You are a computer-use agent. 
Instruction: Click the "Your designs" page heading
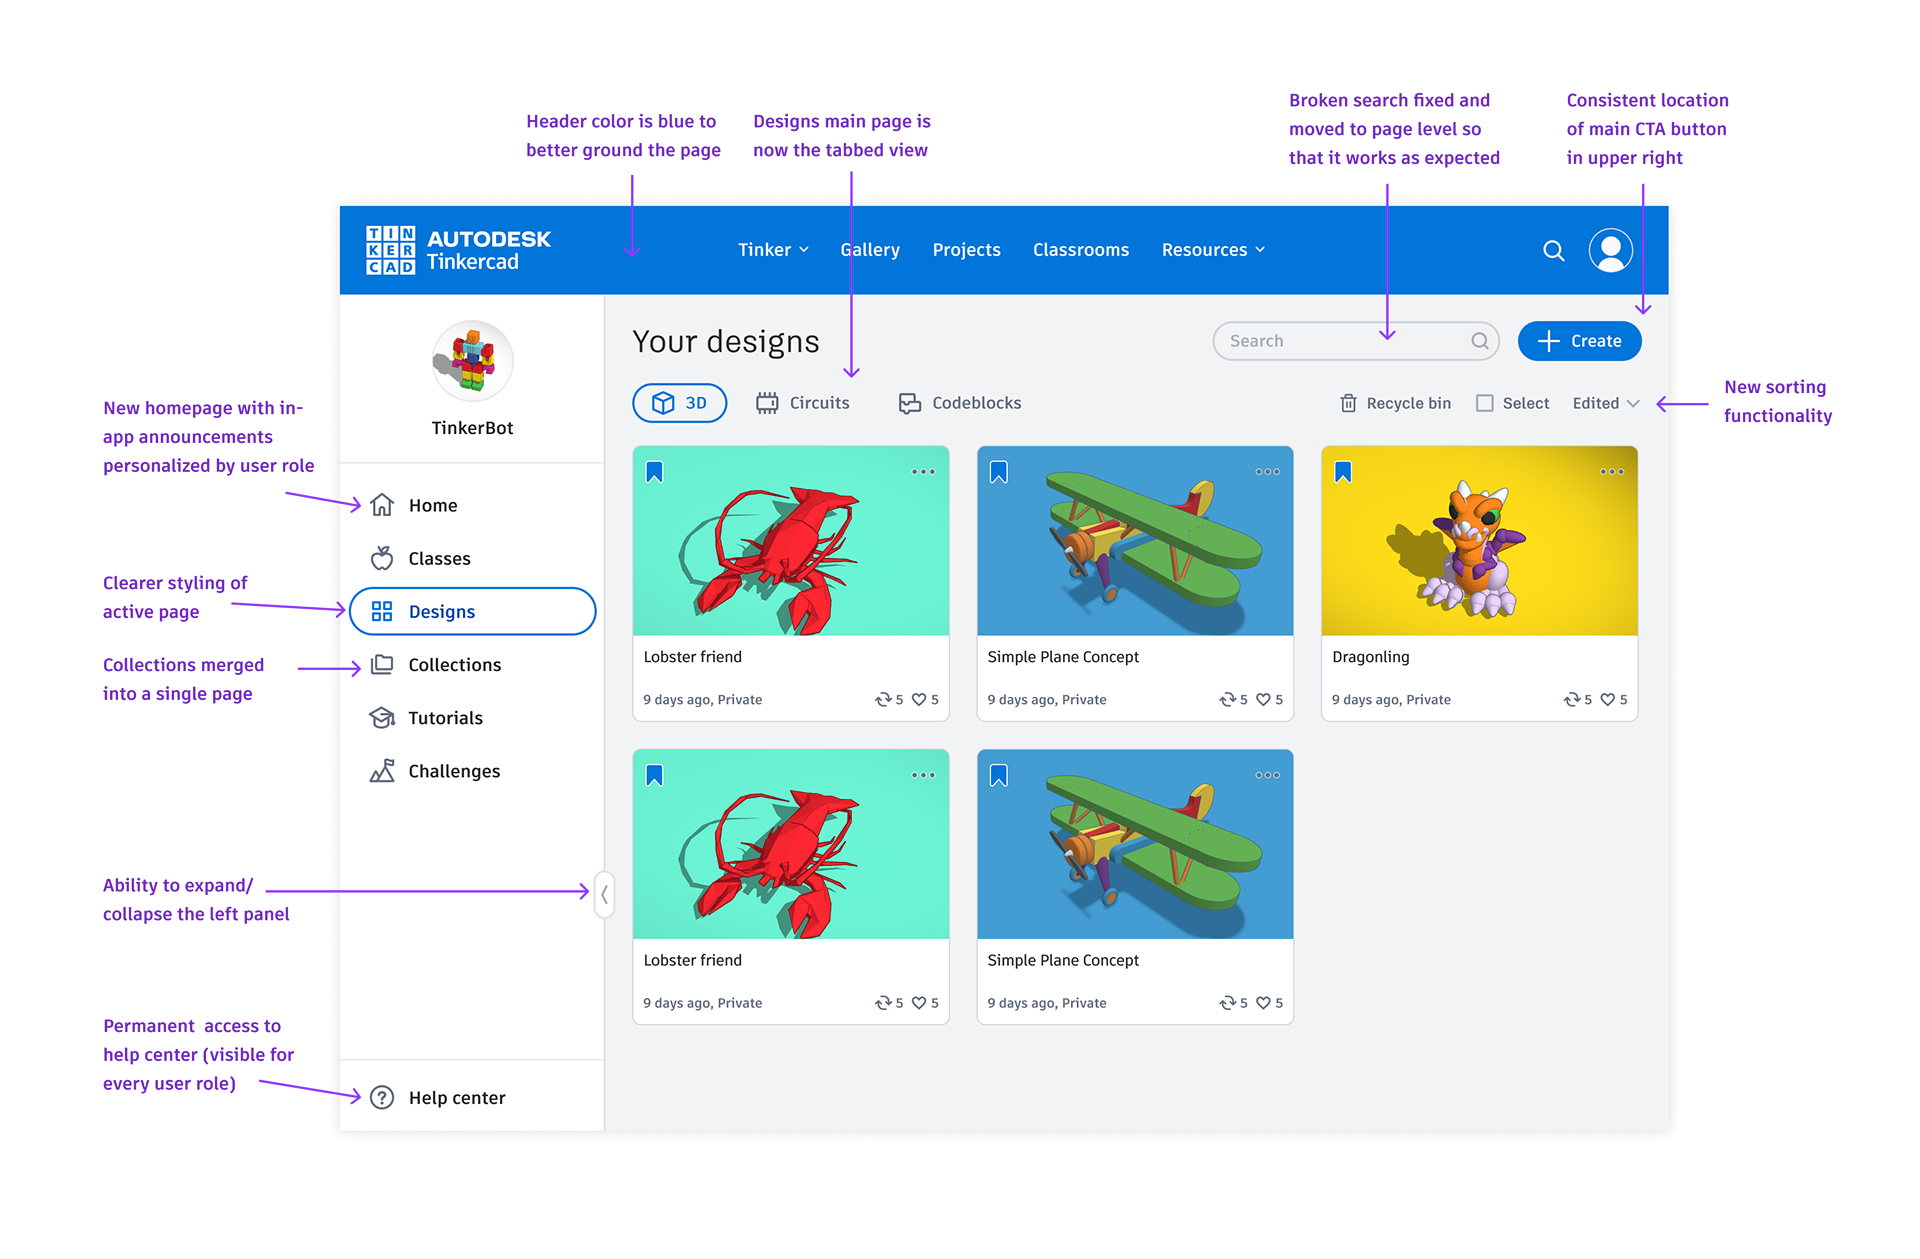click(726, 342)
